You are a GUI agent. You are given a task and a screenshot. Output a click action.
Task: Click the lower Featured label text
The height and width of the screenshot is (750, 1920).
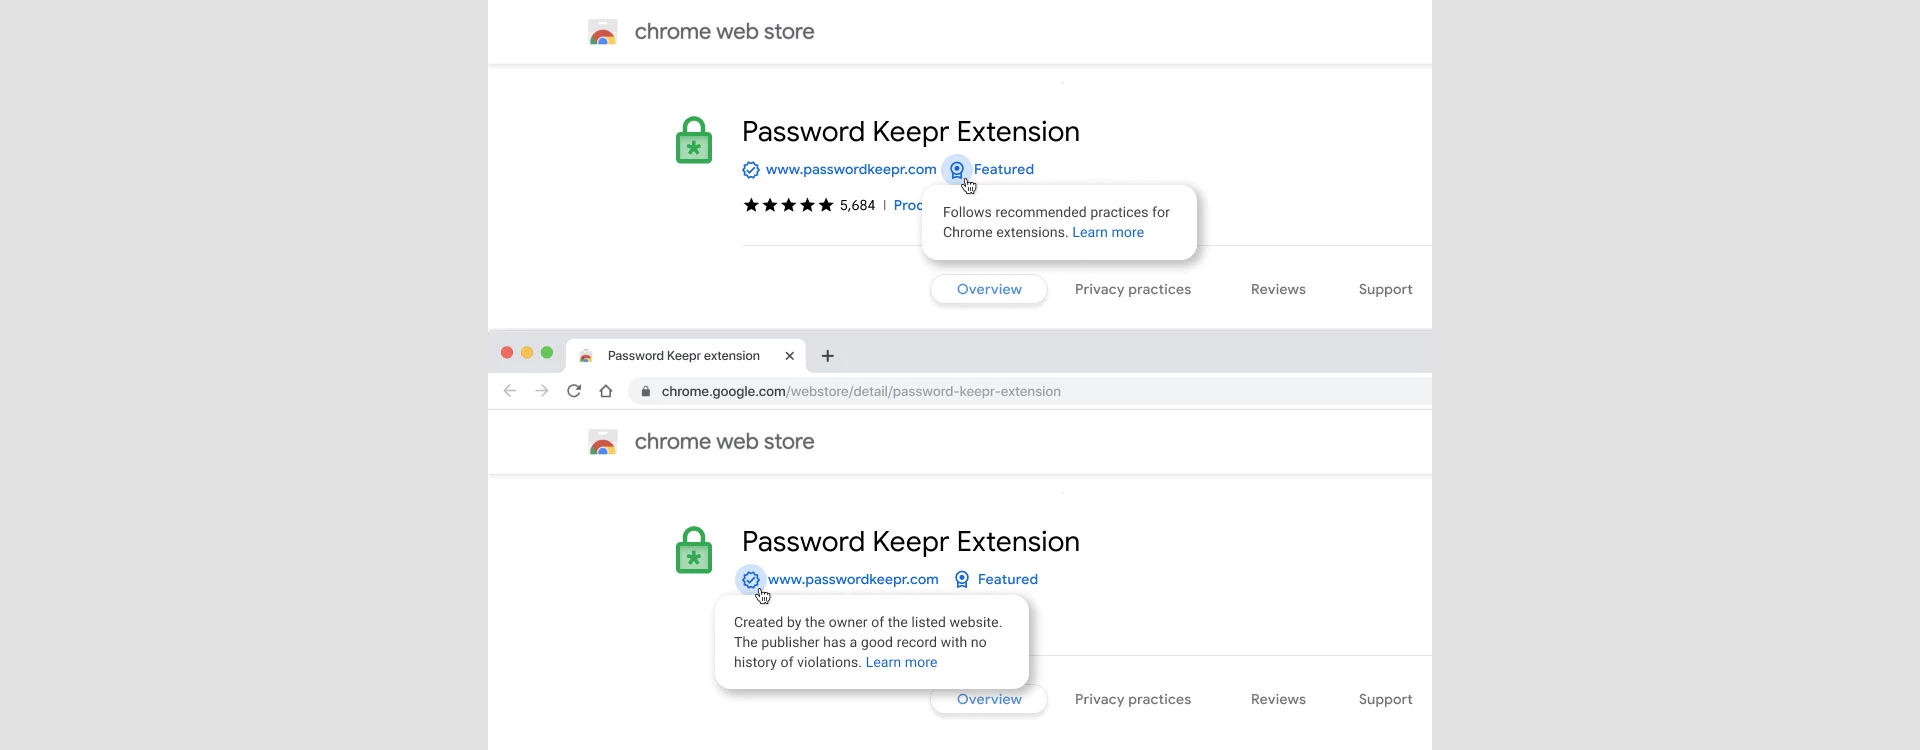pyautogui.click(x=1008, y=580)
